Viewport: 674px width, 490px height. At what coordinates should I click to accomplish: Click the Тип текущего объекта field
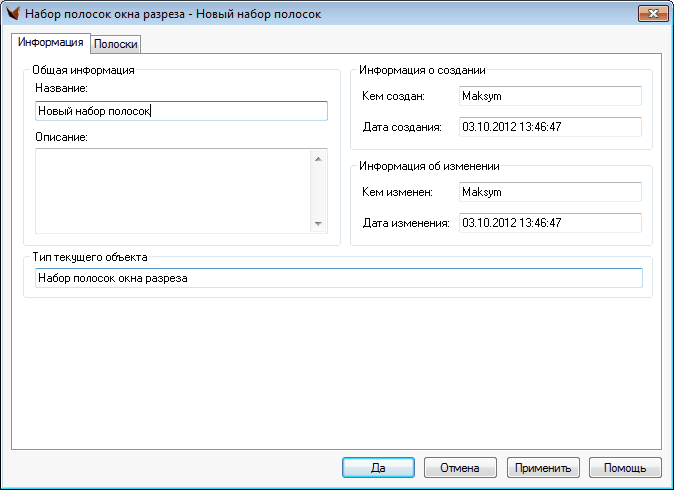(337, 278)
